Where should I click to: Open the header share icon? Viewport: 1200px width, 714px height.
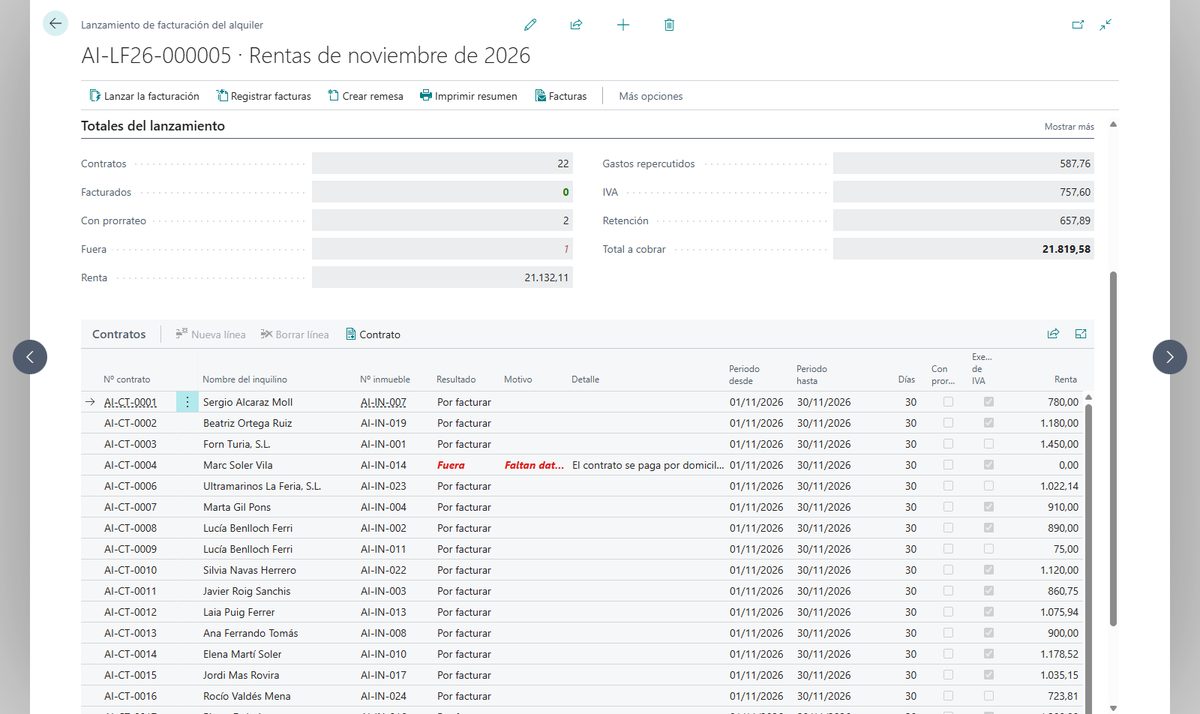(x=576, y=25)
